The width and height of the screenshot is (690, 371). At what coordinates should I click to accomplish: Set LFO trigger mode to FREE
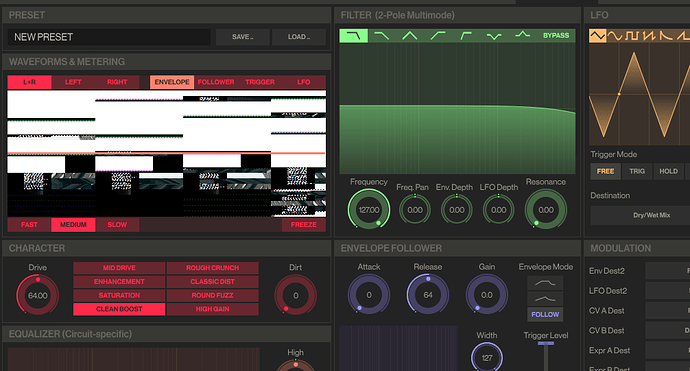pyautogui.click(x=605, y=171)
